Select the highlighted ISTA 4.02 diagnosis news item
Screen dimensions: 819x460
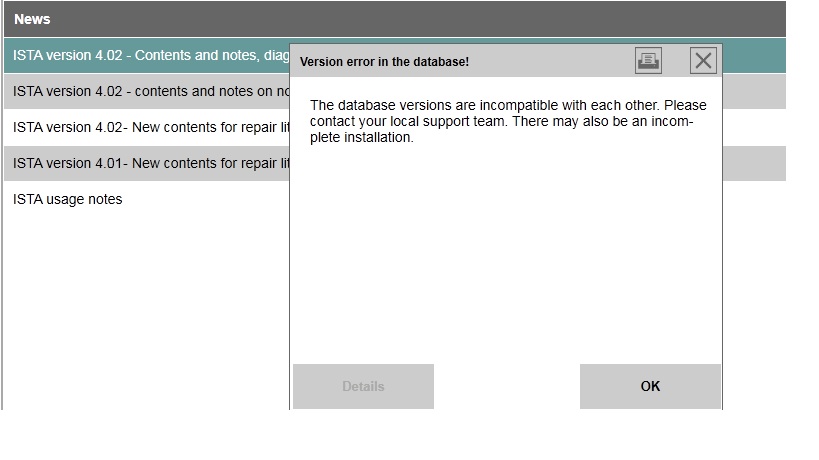(150, 56)
